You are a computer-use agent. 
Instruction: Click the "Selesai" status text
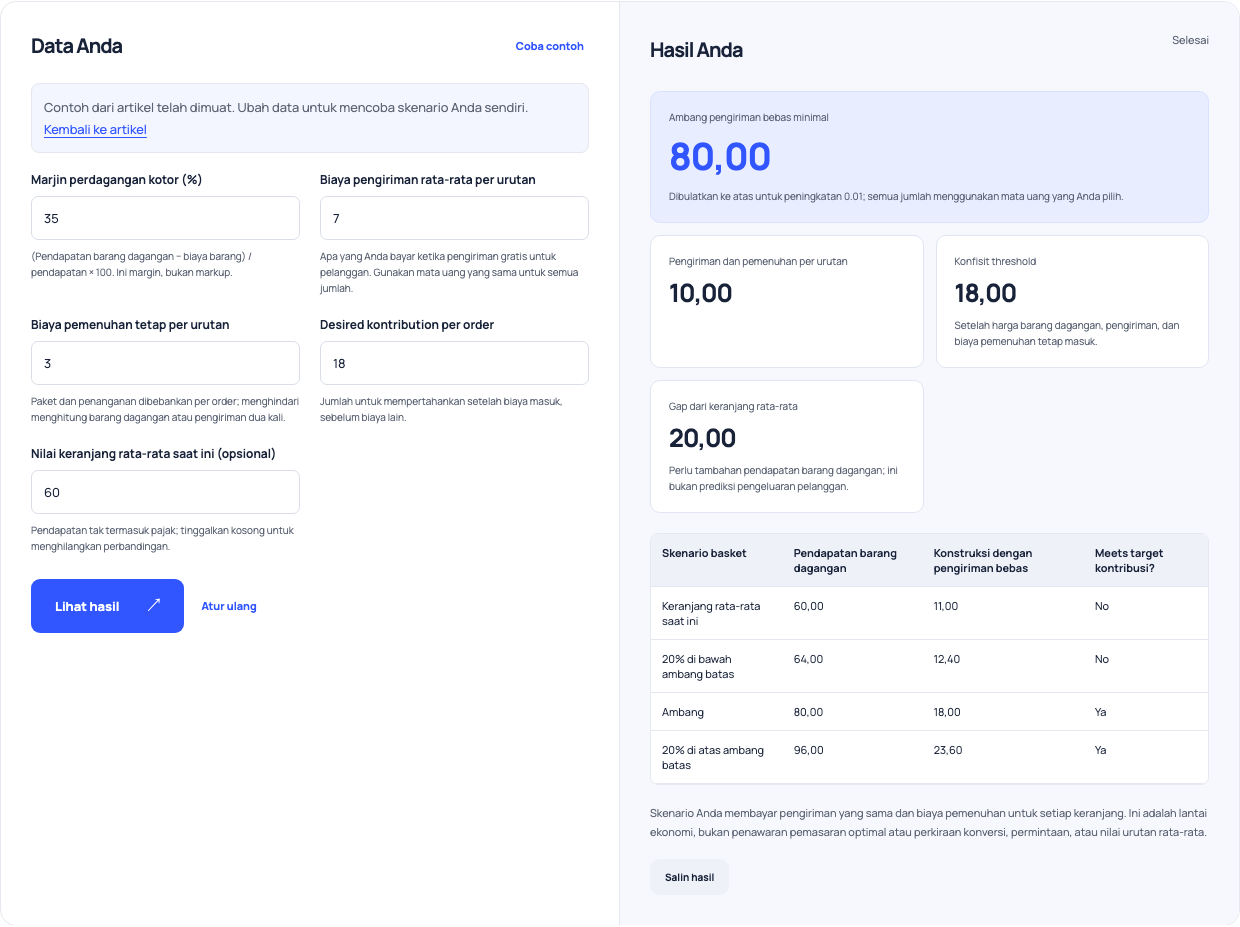point(1190,40)
